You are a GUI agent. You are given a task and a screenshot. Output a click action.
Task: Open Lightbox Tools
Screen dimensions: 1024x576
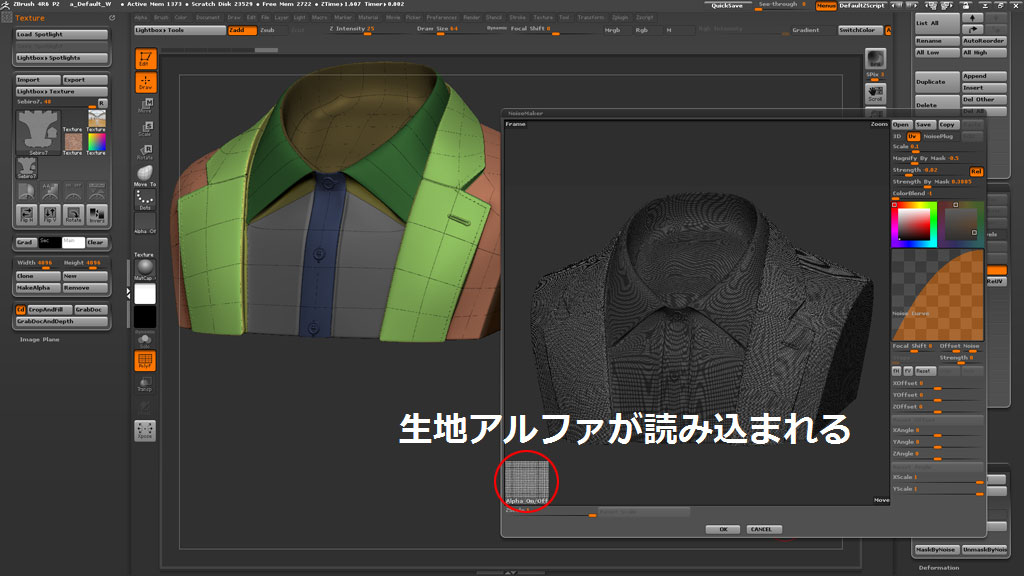(x=180, y=30)
